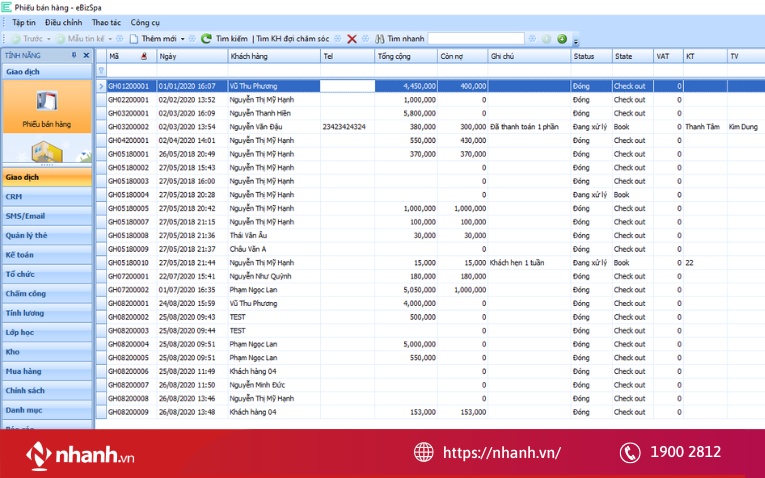Open the Điều chỉnh menu

[x=64, y=22]
